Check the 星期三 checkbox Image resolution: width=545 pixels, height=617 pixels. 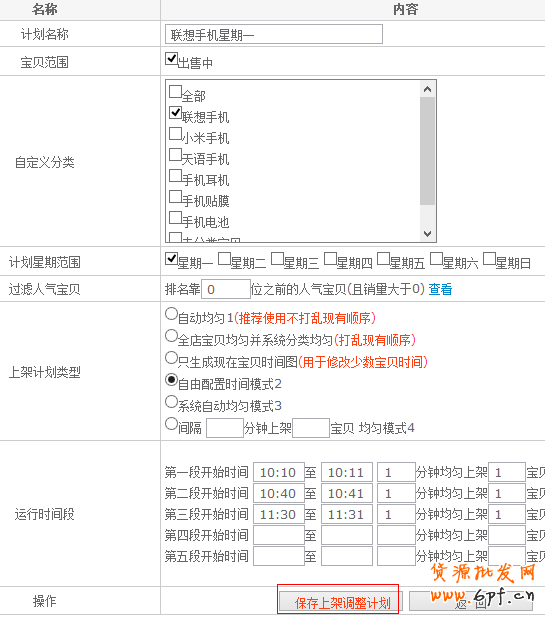coord(277,259)
